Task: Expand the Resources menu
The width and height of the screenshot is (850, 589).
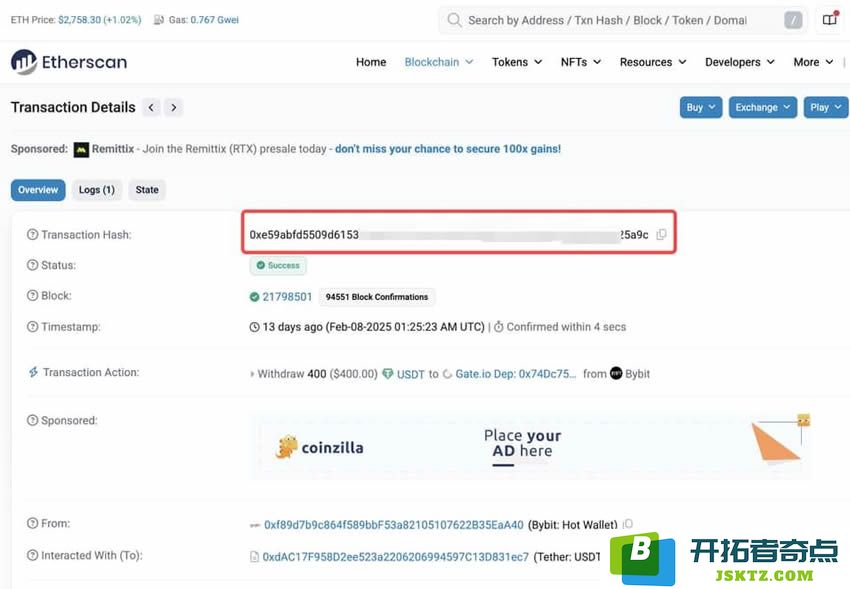Action: coord(653,62)
